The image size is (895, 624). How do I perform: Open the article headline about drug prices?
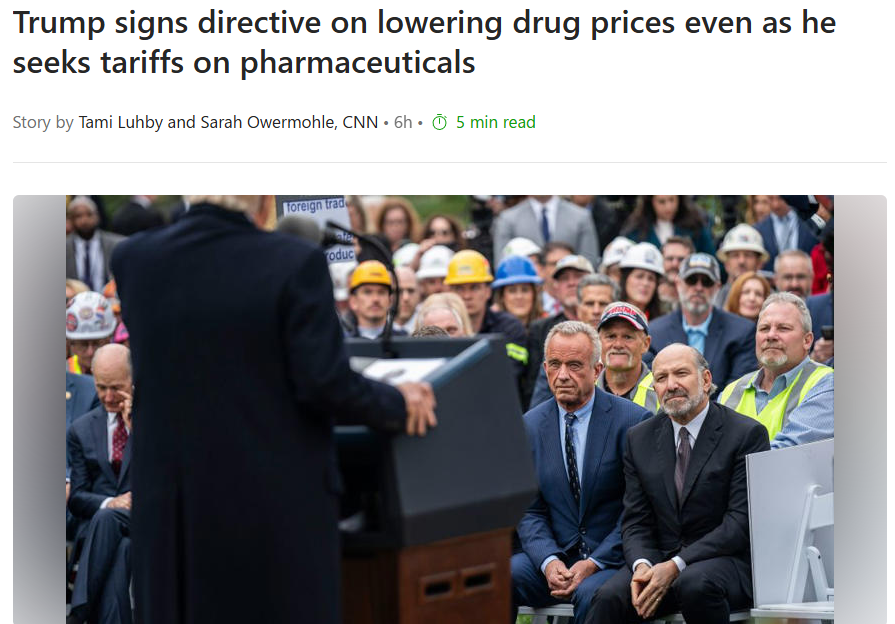(424, 43)
